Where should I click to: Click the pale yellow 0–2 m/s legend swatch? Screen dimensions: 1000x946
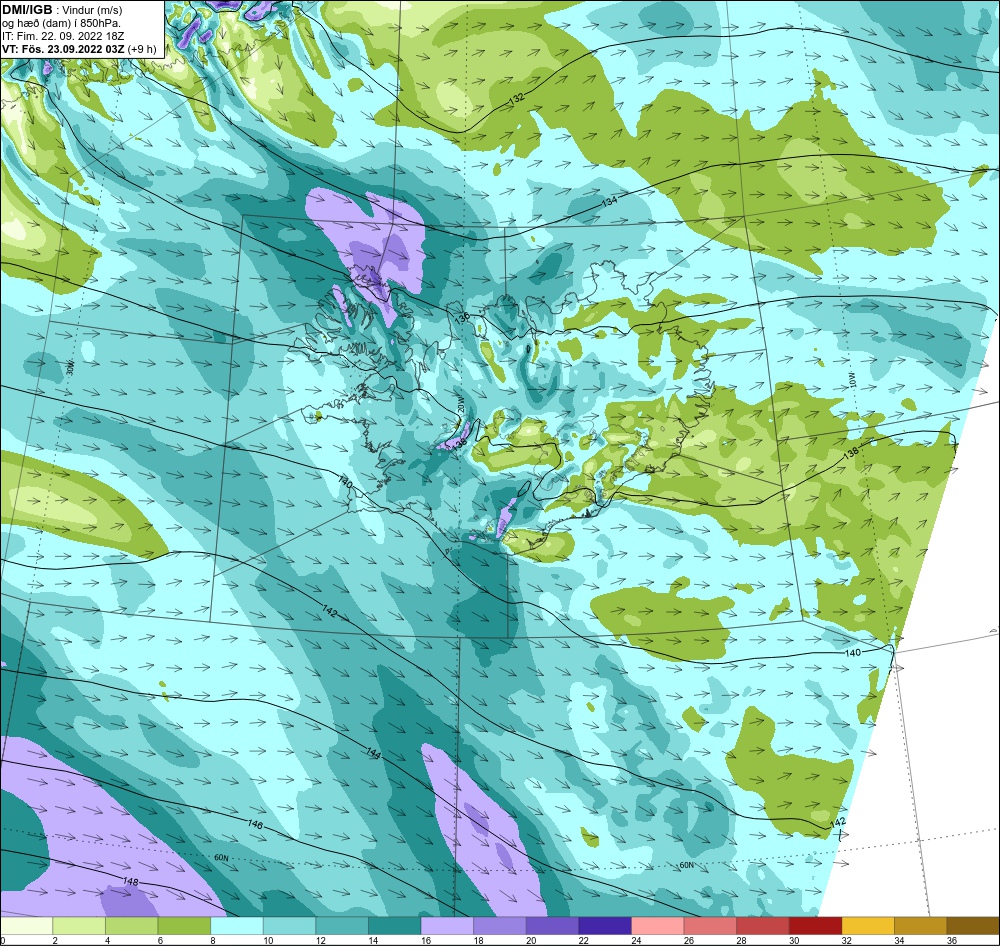27,926
